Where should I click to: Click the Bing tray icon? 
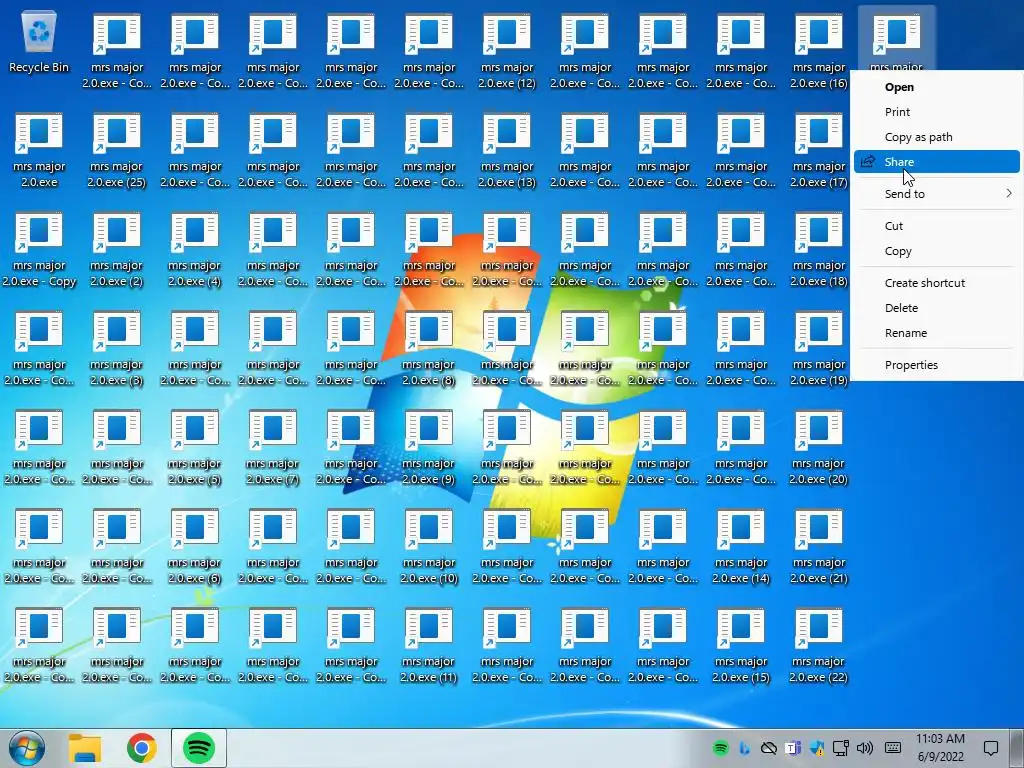(744, 748)
